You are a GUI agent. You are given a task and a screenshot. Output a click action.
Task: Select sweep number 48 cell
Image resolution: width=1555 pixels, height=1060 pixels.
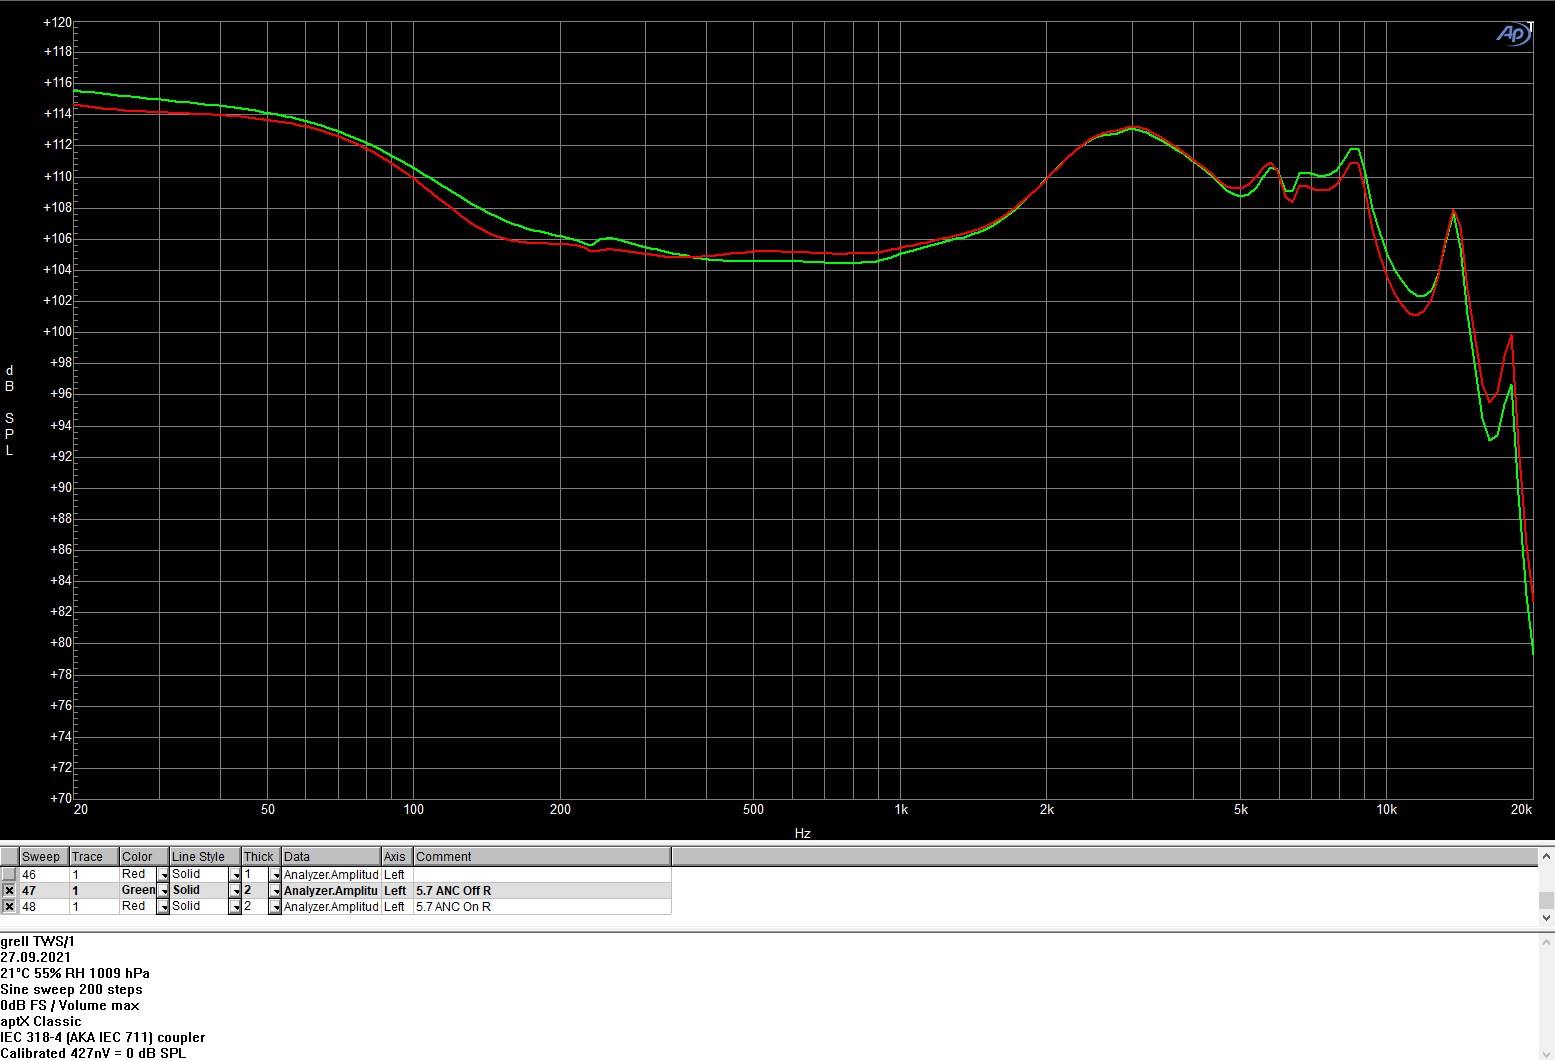pyautogui.click(x=44, y=907)
